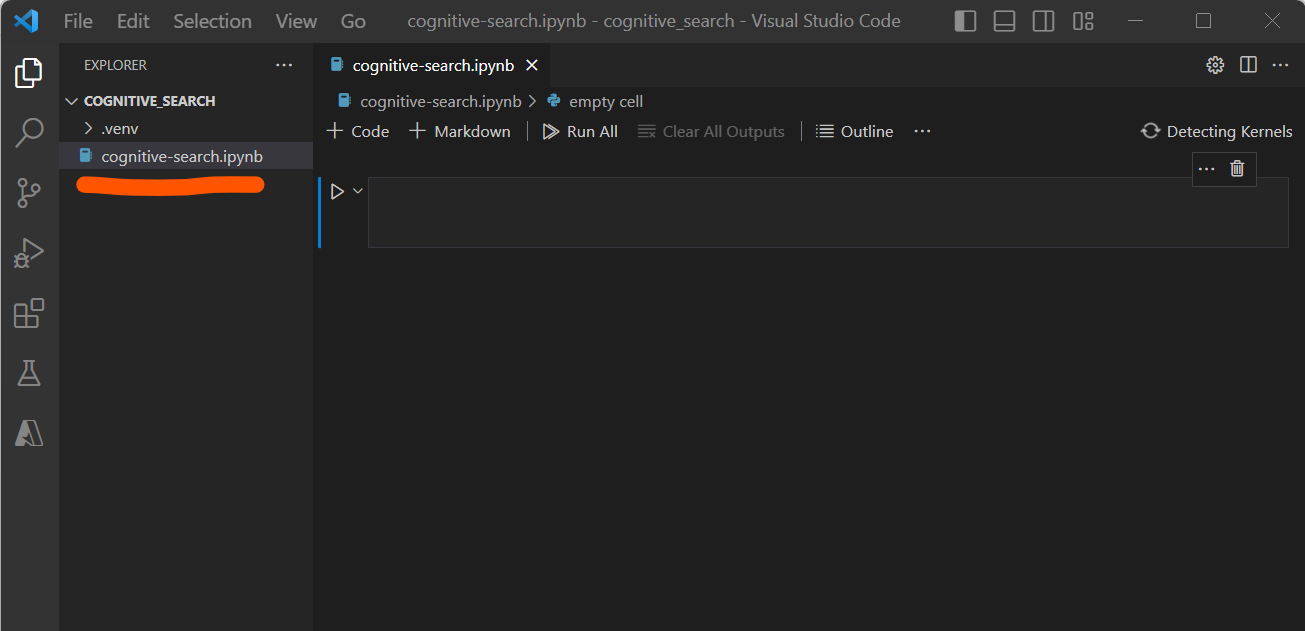Open the Azure view in activity bar
The image size is (1305, 631).
pyautogui.click(x=29, y=432)
